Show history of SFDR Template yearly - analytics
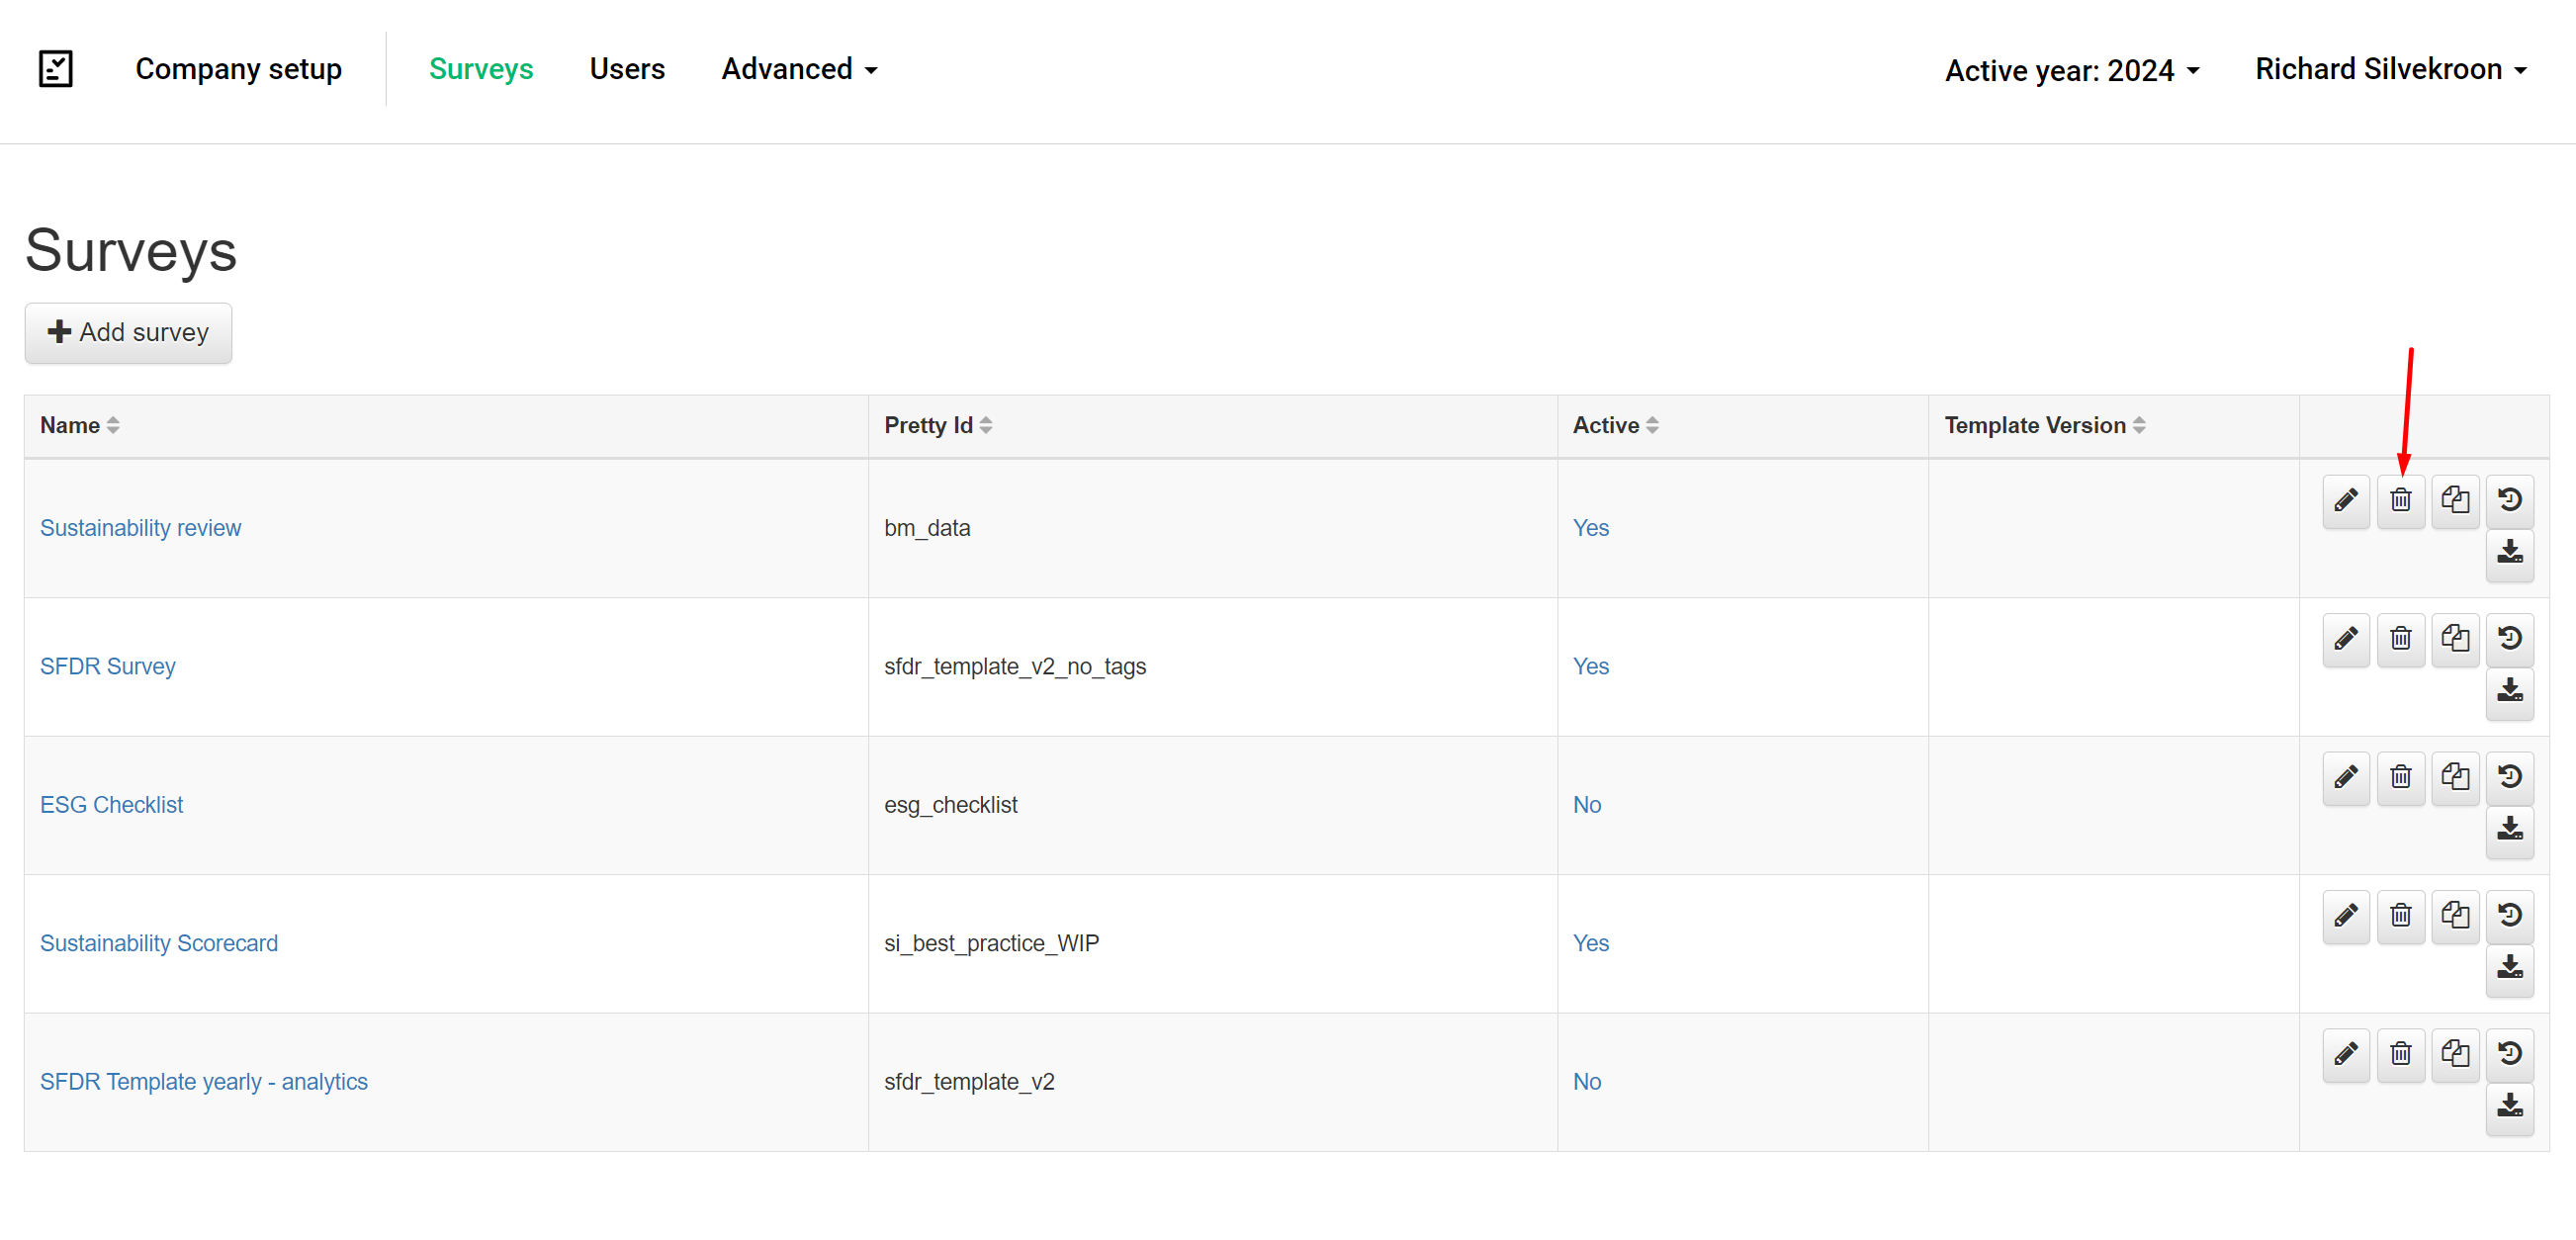The height and width of the screenshot is (1240, 2576). (2510, 1054)
